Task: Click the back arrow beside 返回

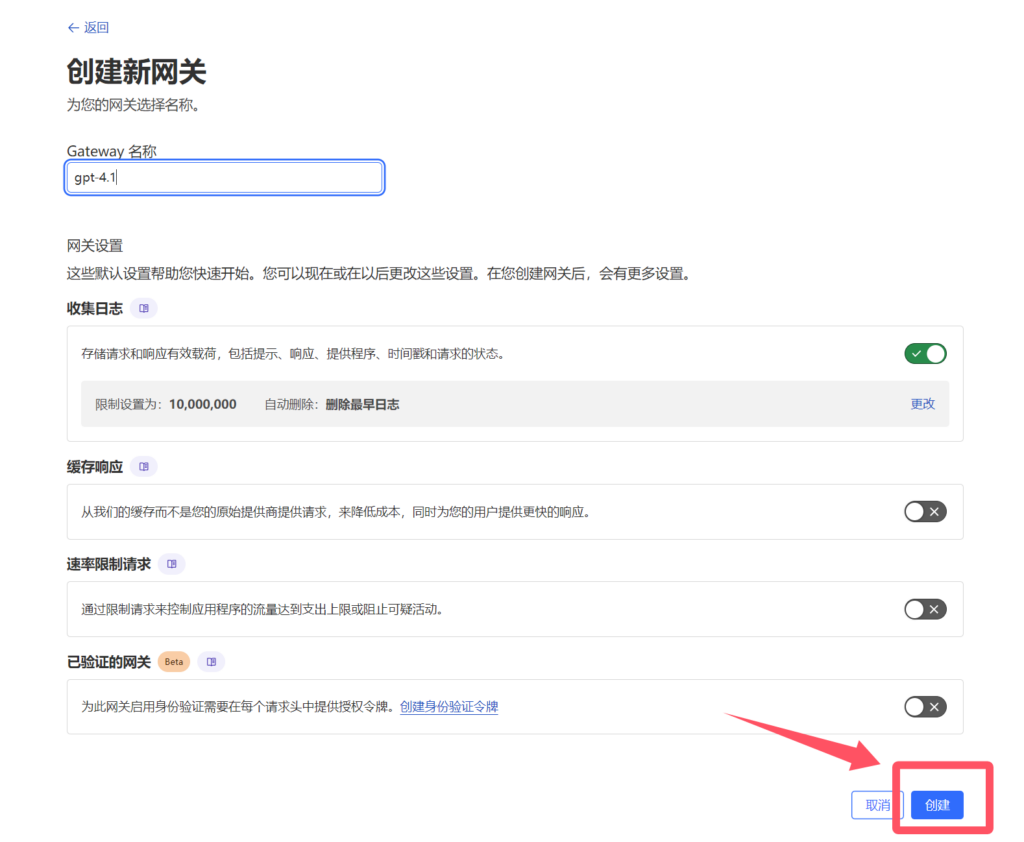Action: pyautogui.click(x=71, y=27)
